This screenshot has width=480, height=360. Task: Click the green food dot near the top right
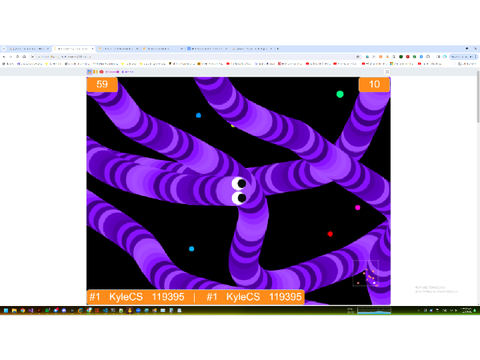[340, 94]
